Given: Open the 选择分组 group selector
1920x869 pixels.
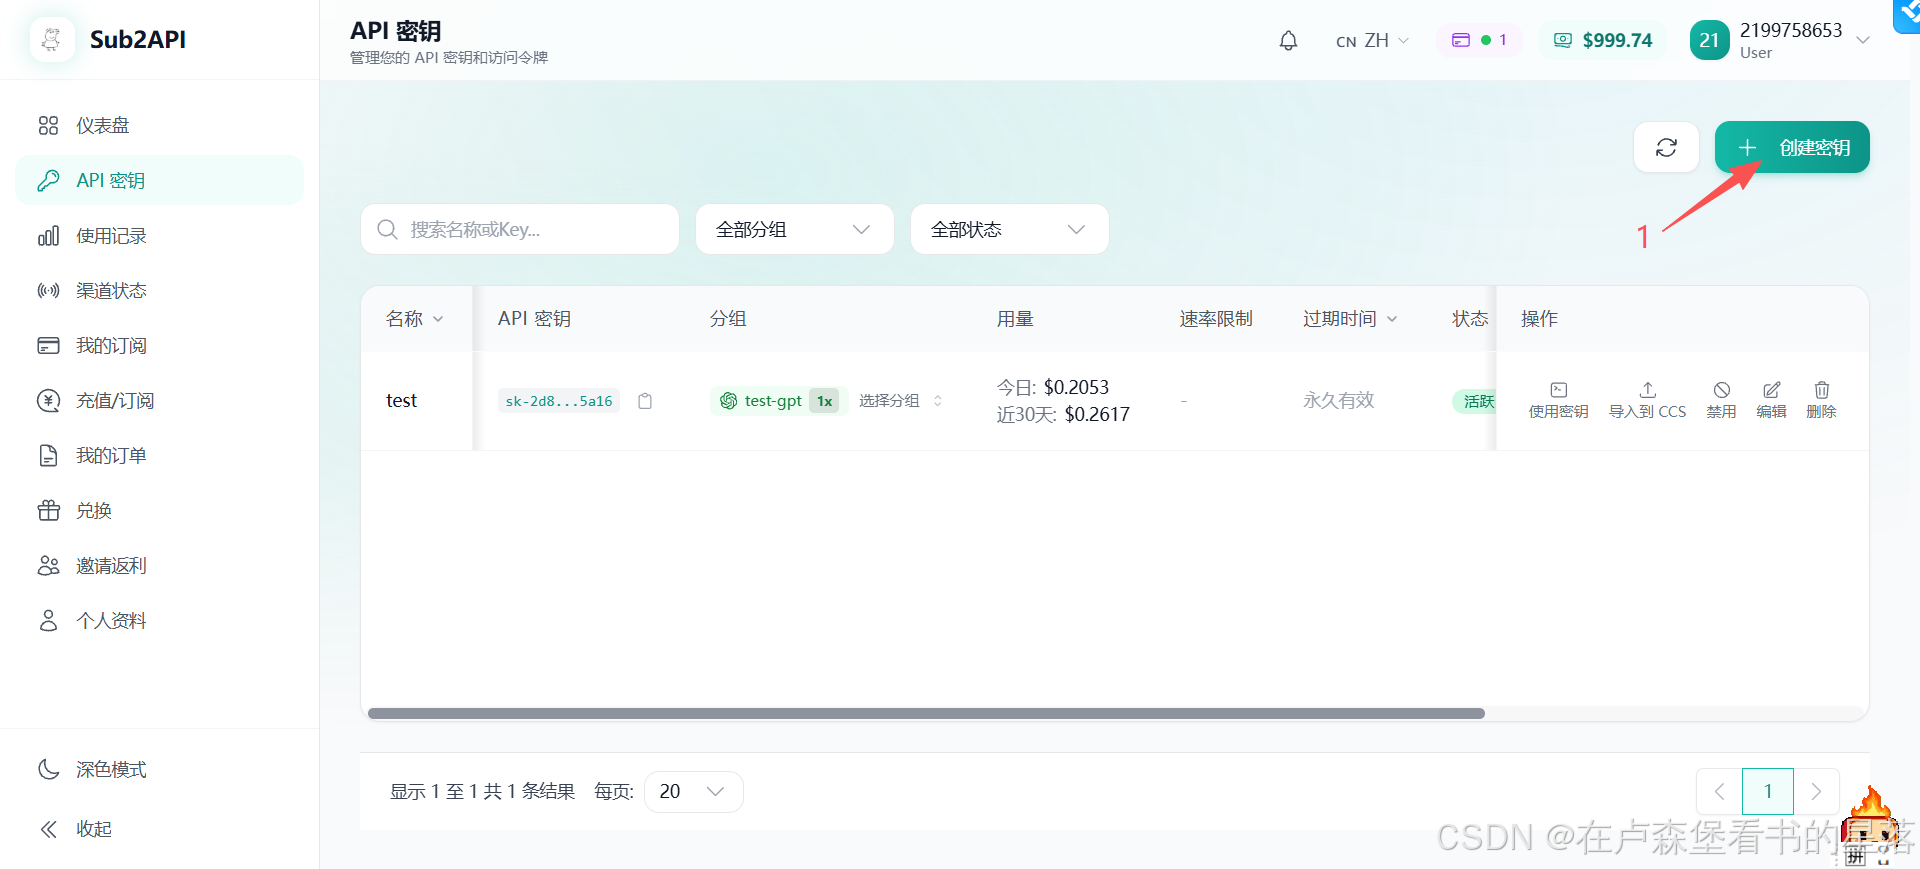Looking at the screenshot, I should (900, 401).
